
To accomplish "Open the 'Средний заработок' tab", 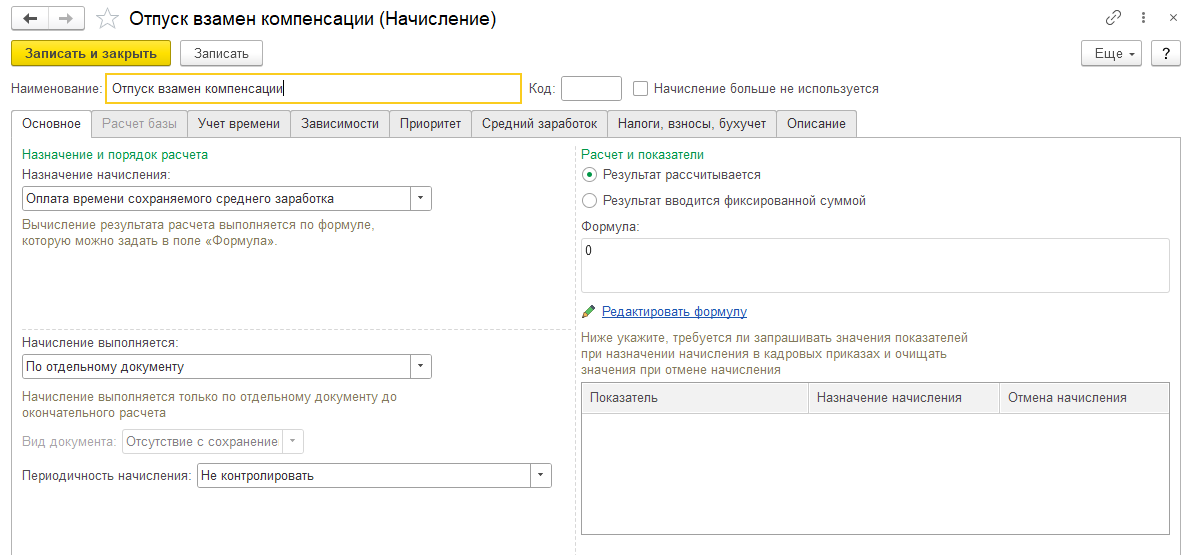I will (x=539, y=124).
